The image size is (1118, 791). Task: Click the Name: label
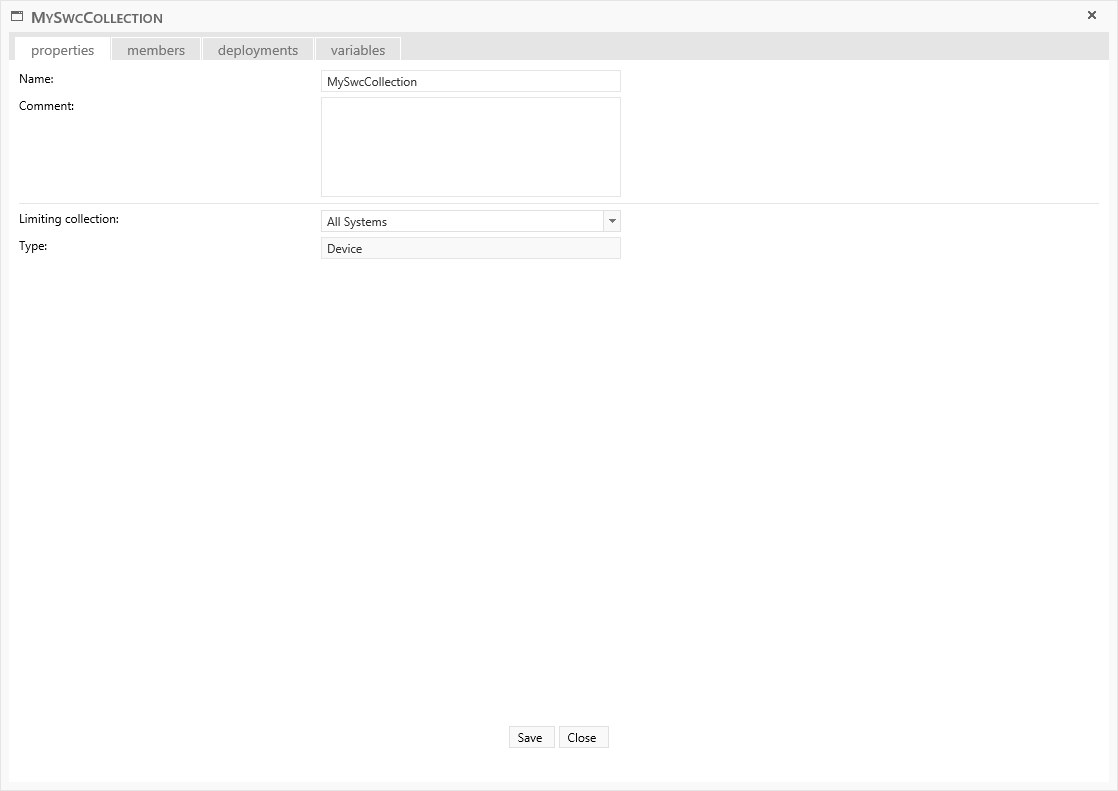point(36,79)
